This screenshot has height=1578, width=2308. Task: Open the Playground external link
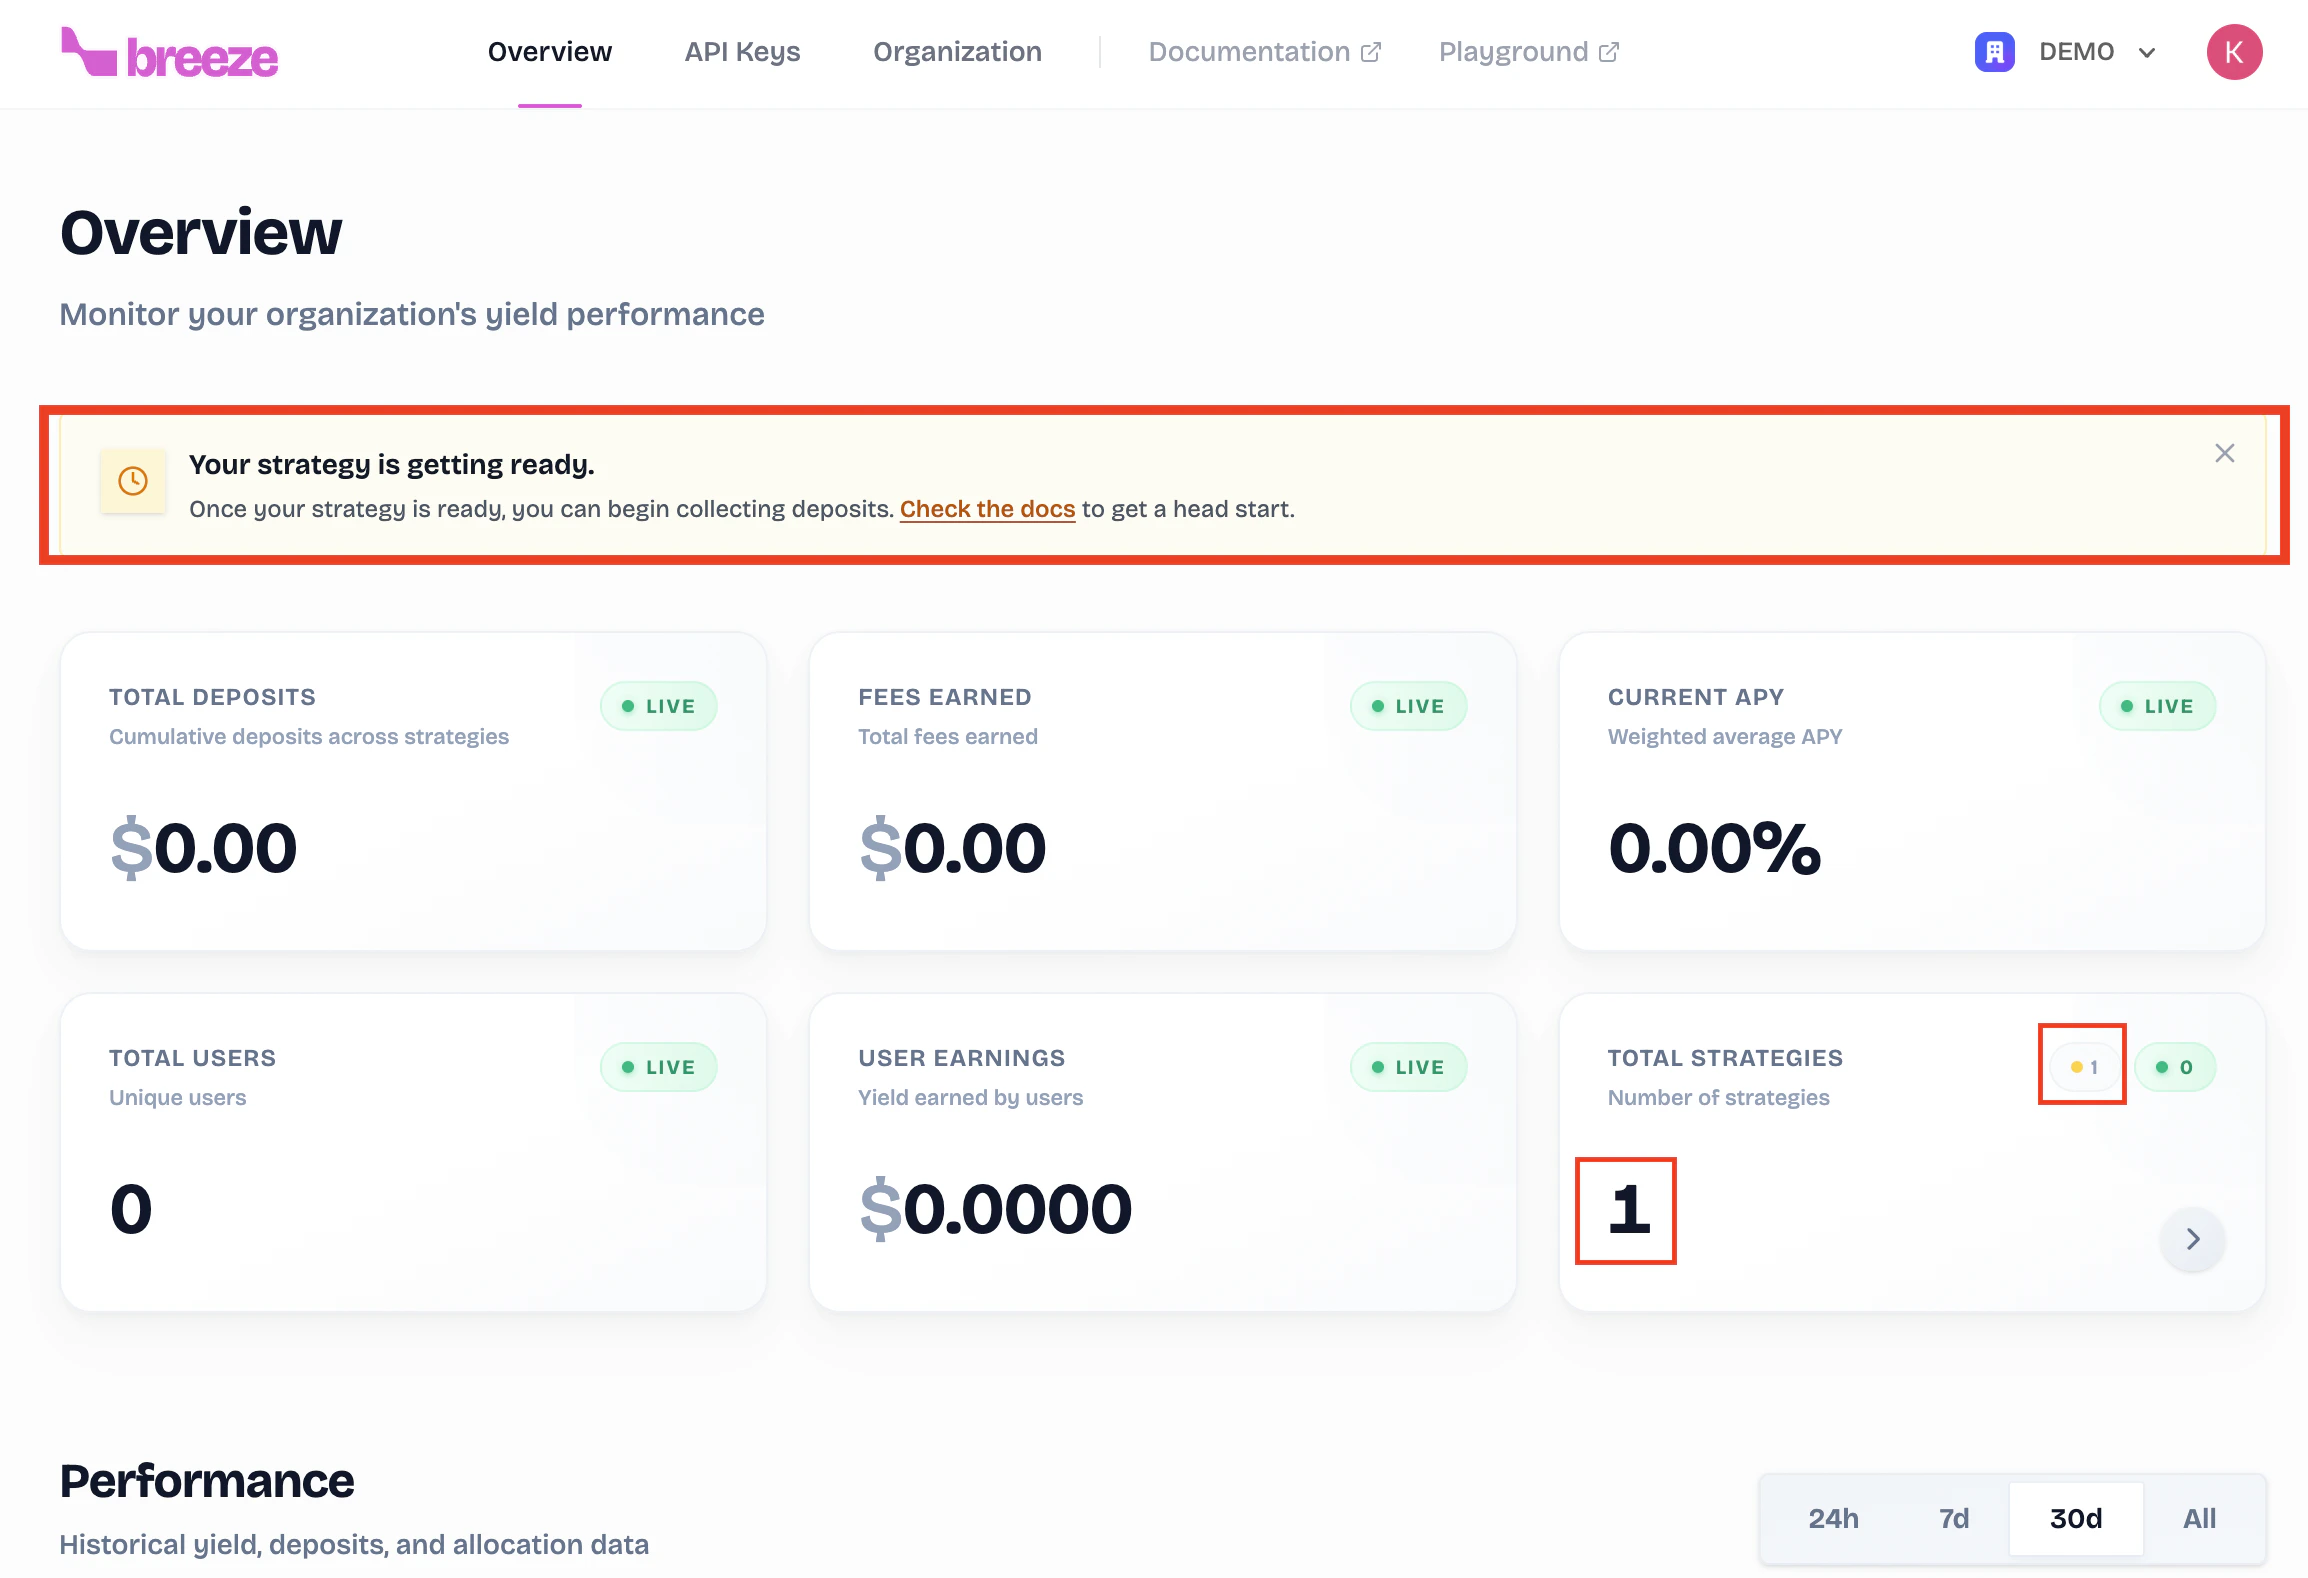[1528, 52]
